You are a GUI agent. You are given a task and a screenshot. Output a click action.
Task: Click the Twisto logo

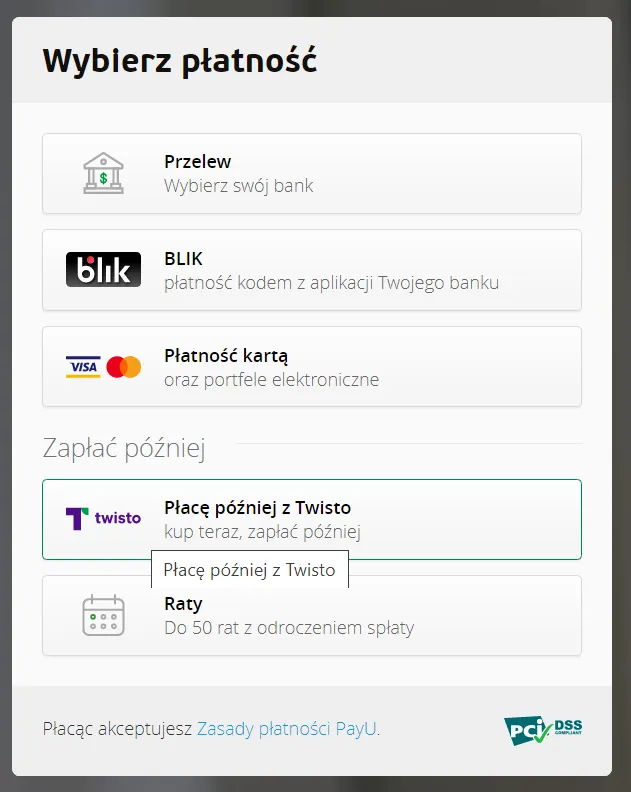pos(103,518)
